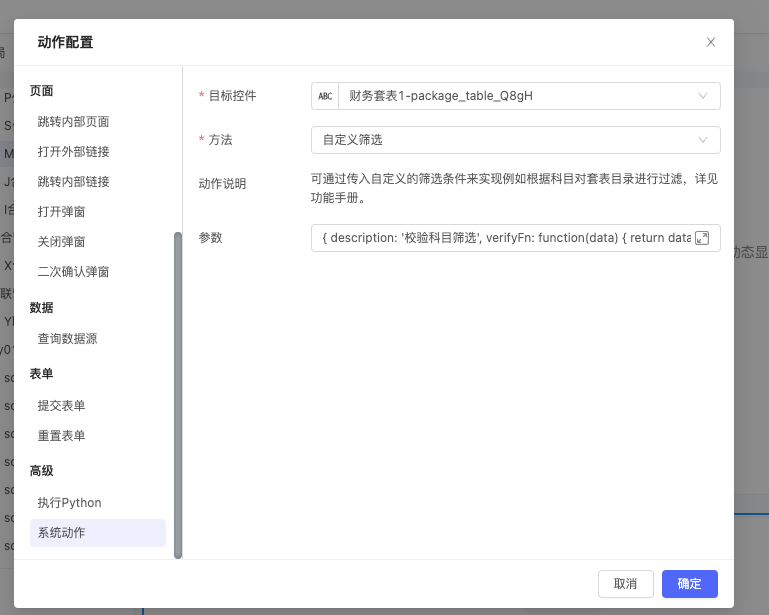Click the 高级 group heading
Image resolution: width=769 pixels, height=615 pixels.
point(41,471)
